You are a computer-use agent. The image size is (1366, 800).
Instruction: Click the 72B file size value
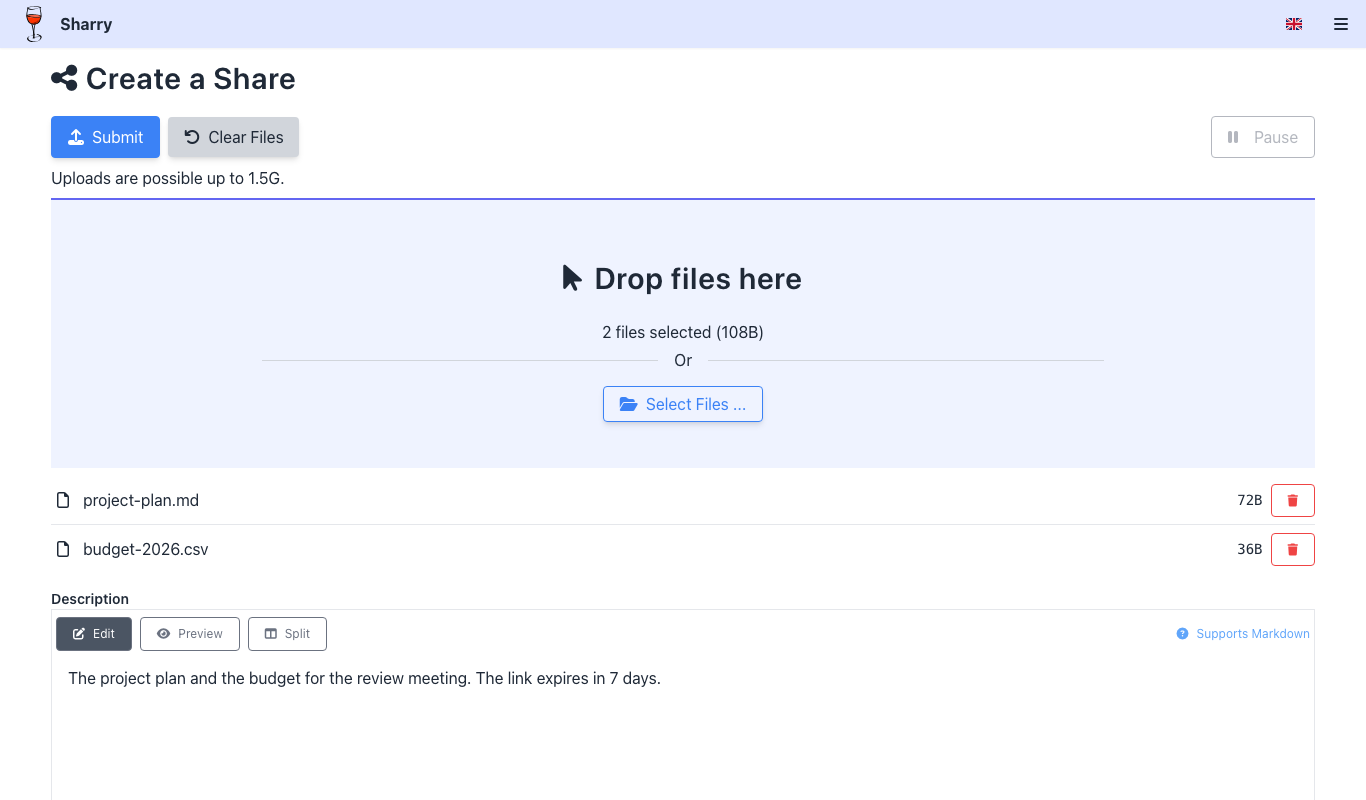(x=1249, y=500)
